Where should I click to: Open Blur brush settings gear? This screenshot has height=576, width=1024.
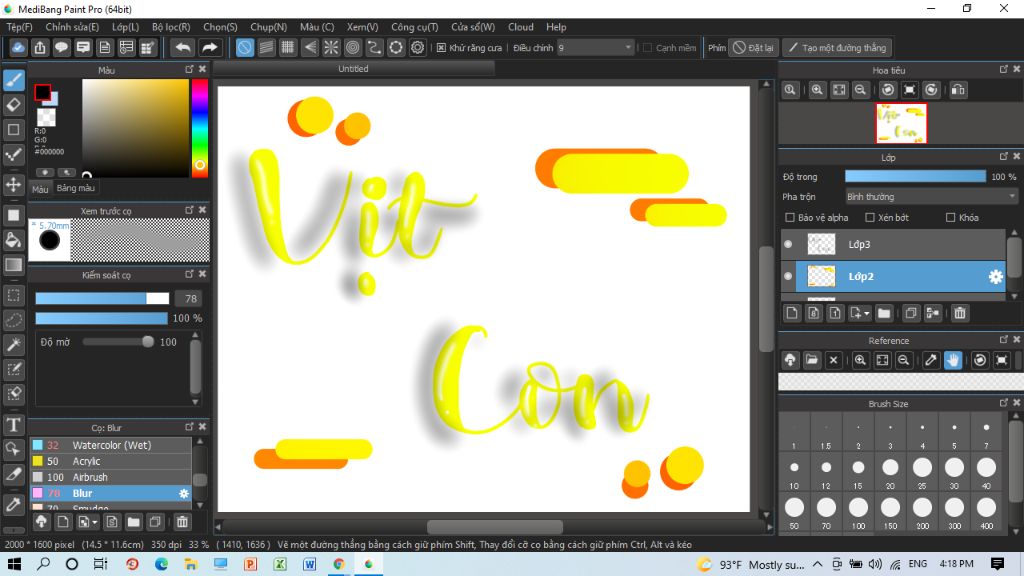coord(184,494)
